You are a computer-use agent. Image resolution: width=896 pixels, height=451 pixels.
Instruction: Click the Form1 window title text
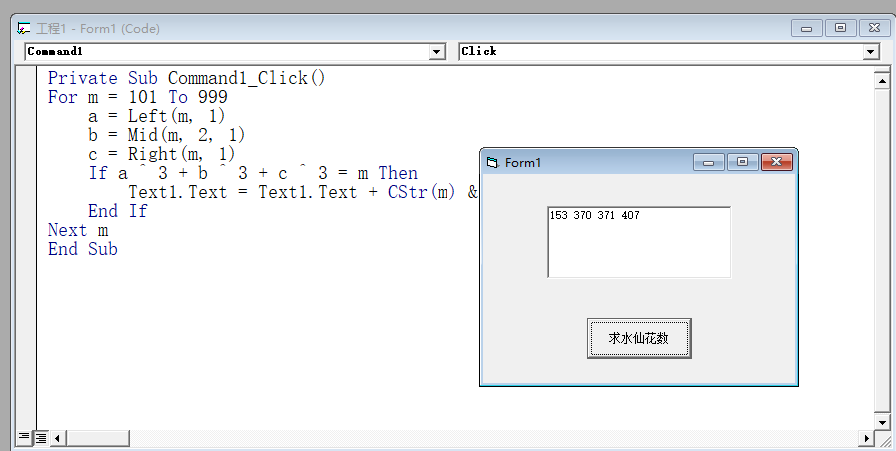pos(522,163)
